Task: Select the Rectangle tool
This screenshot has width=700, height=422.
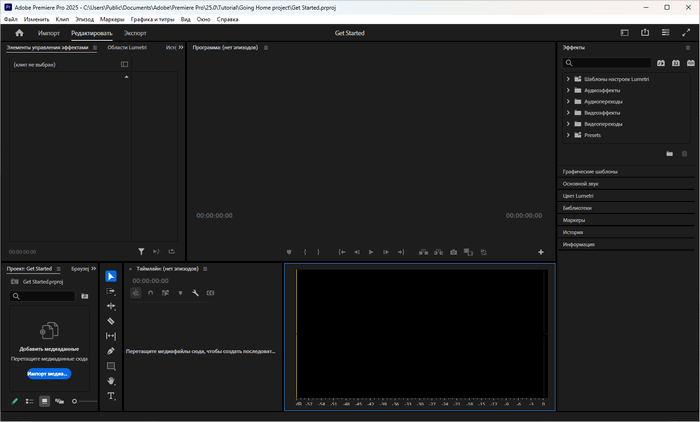Action: pyautogui.click(x=111, y=366)
